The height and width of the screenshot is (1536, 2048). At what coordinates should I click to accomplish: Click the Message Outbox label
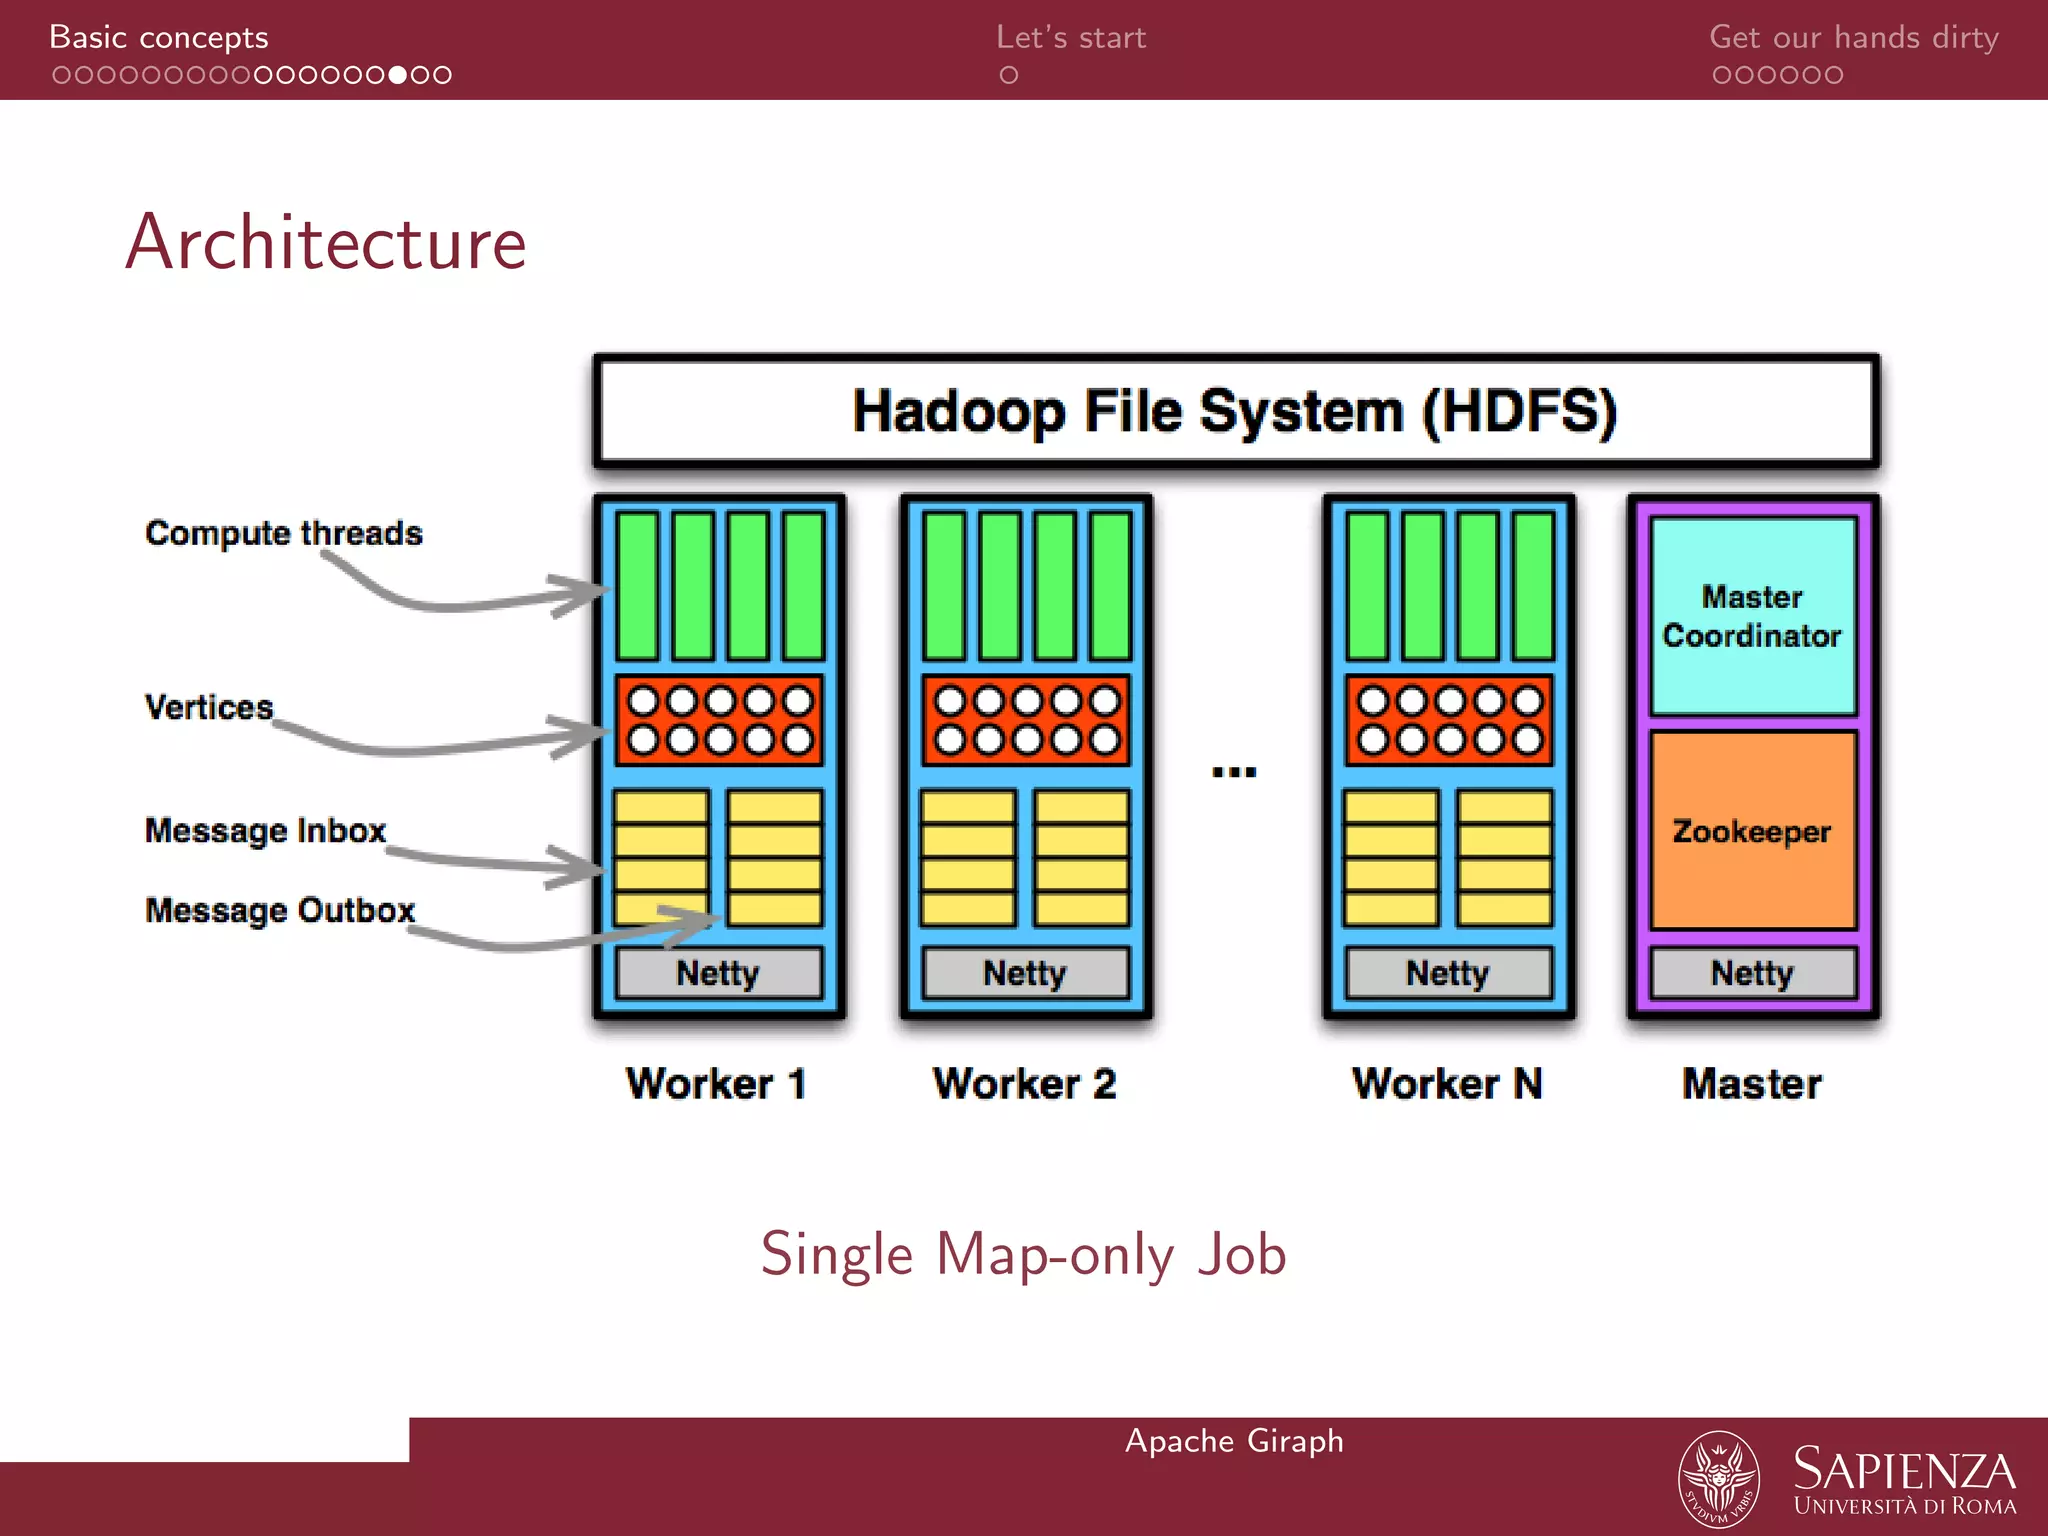click(280, 910)
